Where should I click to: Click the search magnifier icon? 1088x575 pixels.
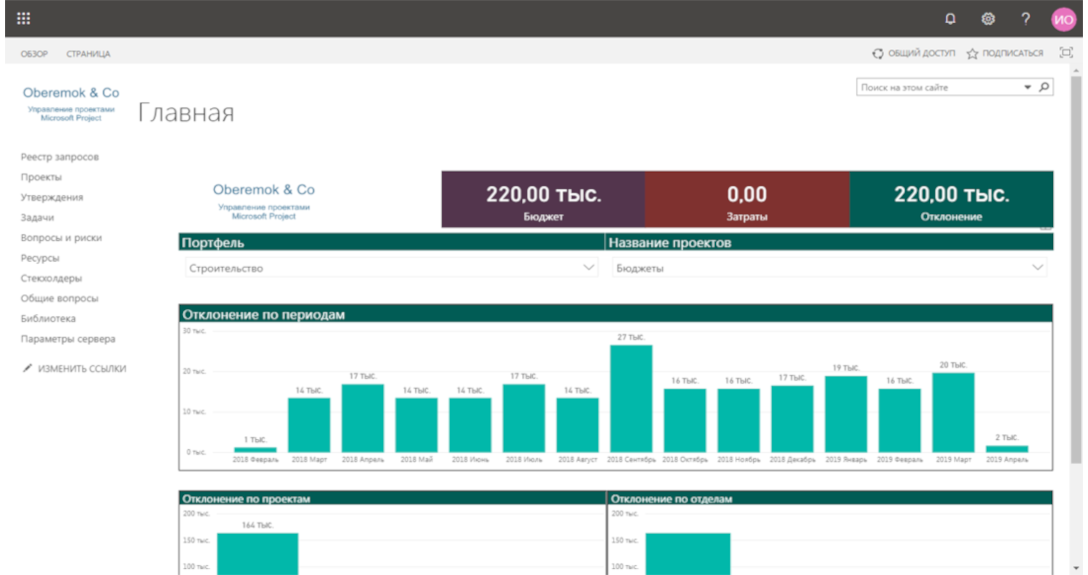[1045, 88]
